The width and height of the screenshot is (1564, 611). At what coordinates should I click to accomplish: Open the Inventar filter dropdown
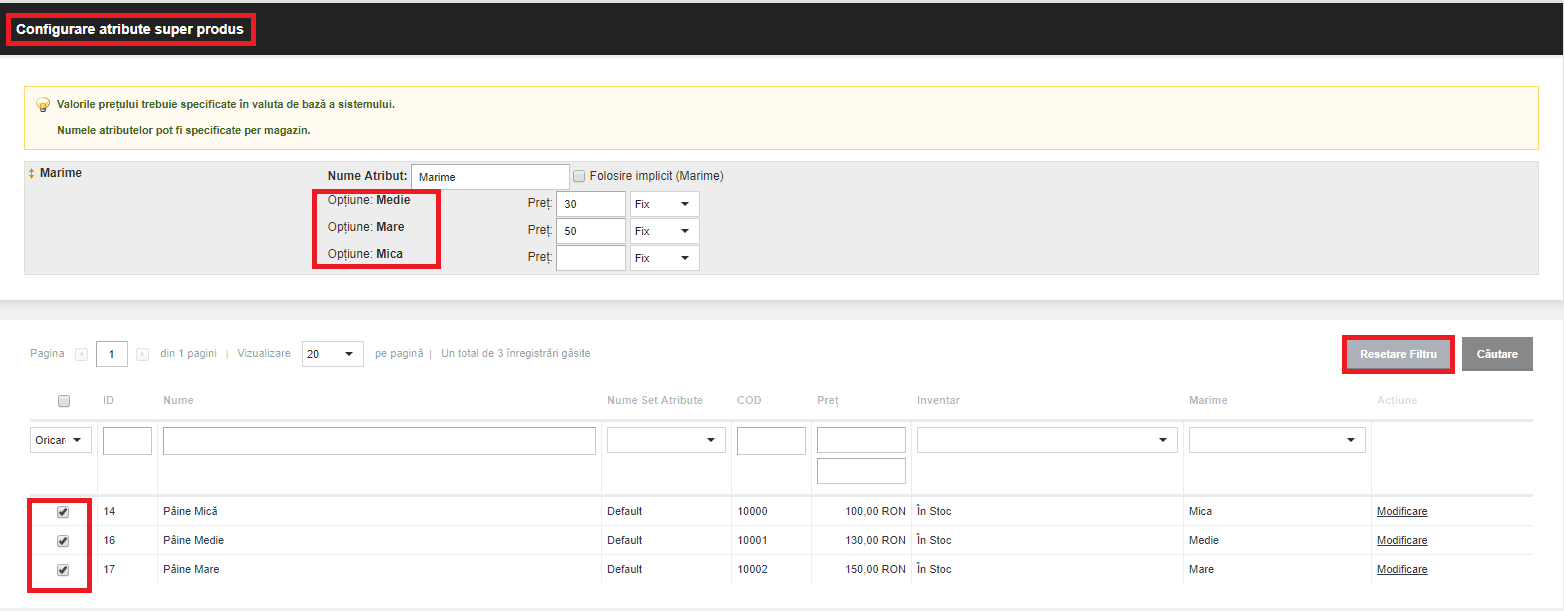1047,440
